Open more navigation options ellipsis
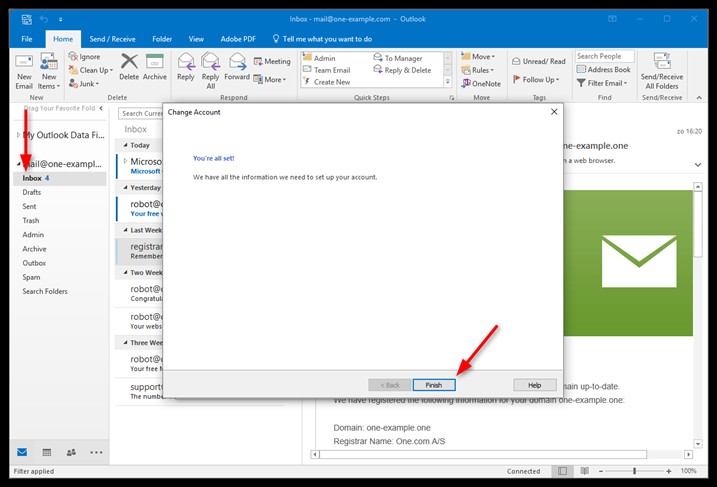Screen dimensions: 717x487 click(96, 452)
